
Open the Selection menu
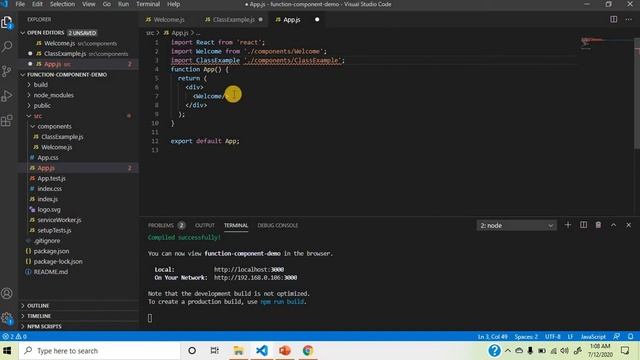(62, 4)
